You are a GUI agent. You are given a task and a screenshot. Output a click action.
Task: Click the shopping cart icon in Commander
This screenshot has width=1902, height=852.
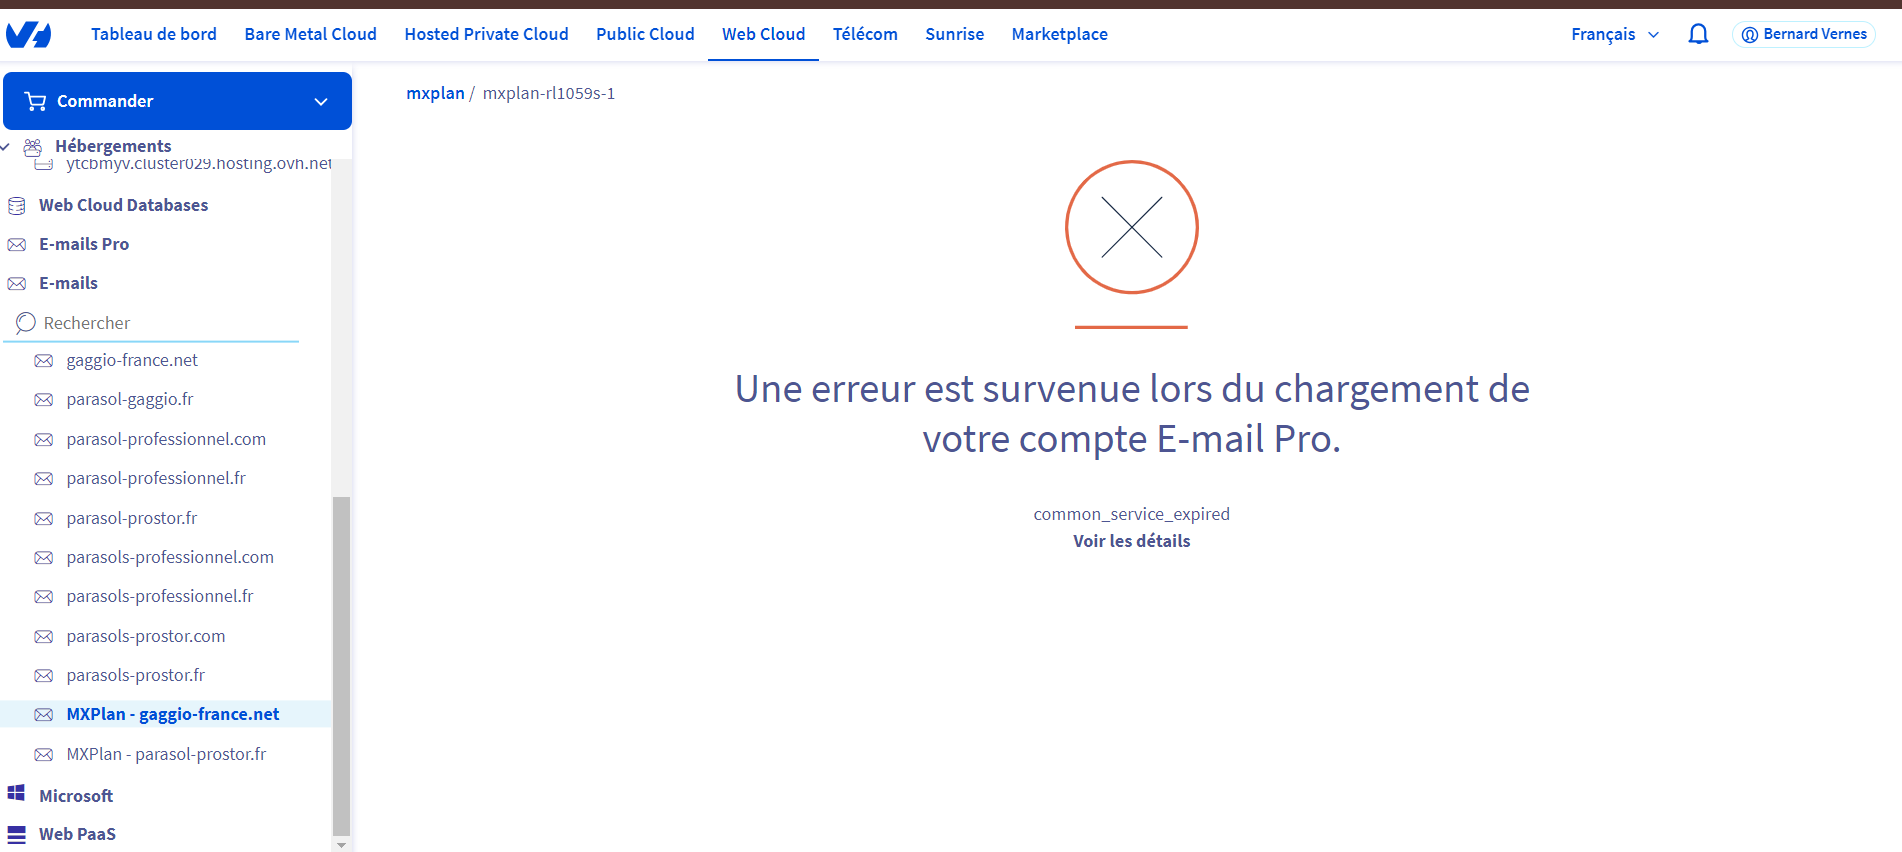(x=36, y=101)
